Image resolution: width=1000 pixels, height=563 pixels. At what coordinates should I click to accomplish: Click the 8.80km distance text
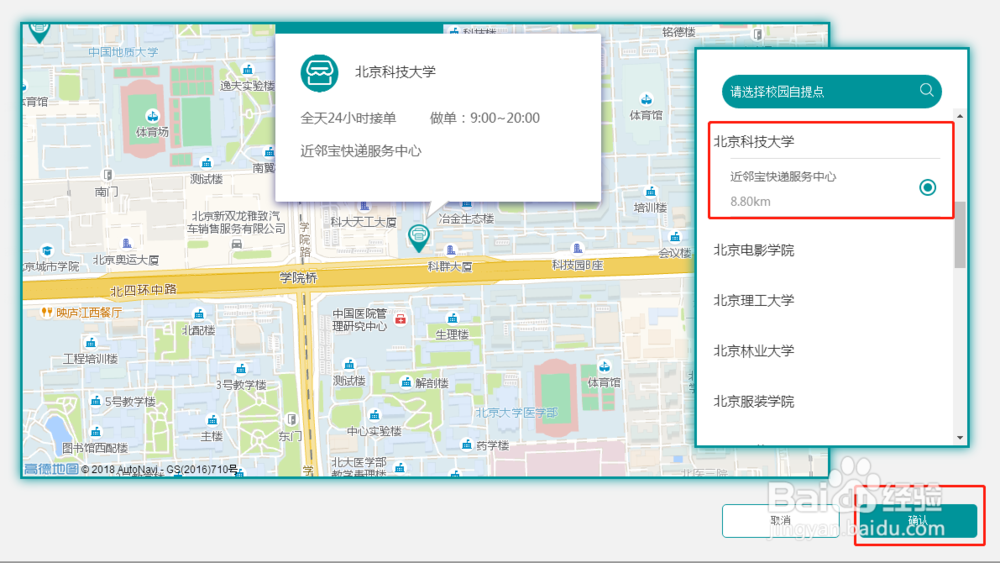(x=751, y=201)
